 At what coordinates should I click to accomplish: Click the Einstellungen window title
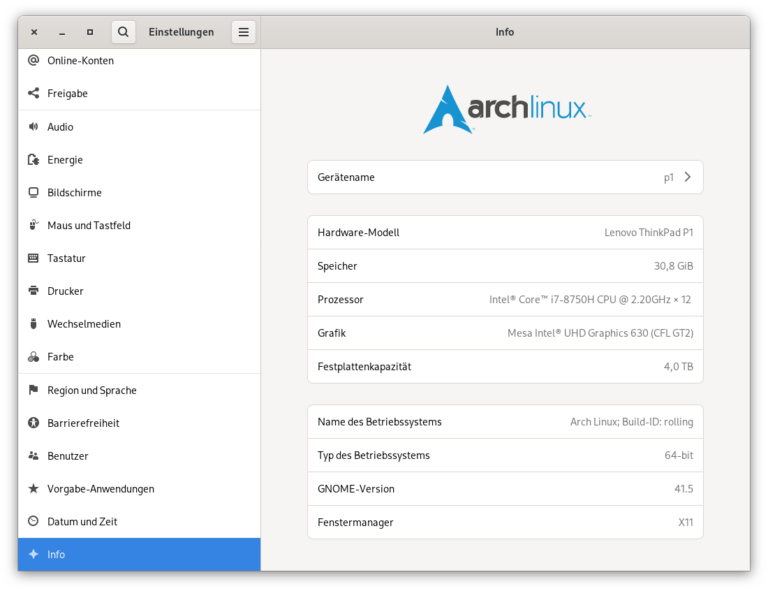181,32
